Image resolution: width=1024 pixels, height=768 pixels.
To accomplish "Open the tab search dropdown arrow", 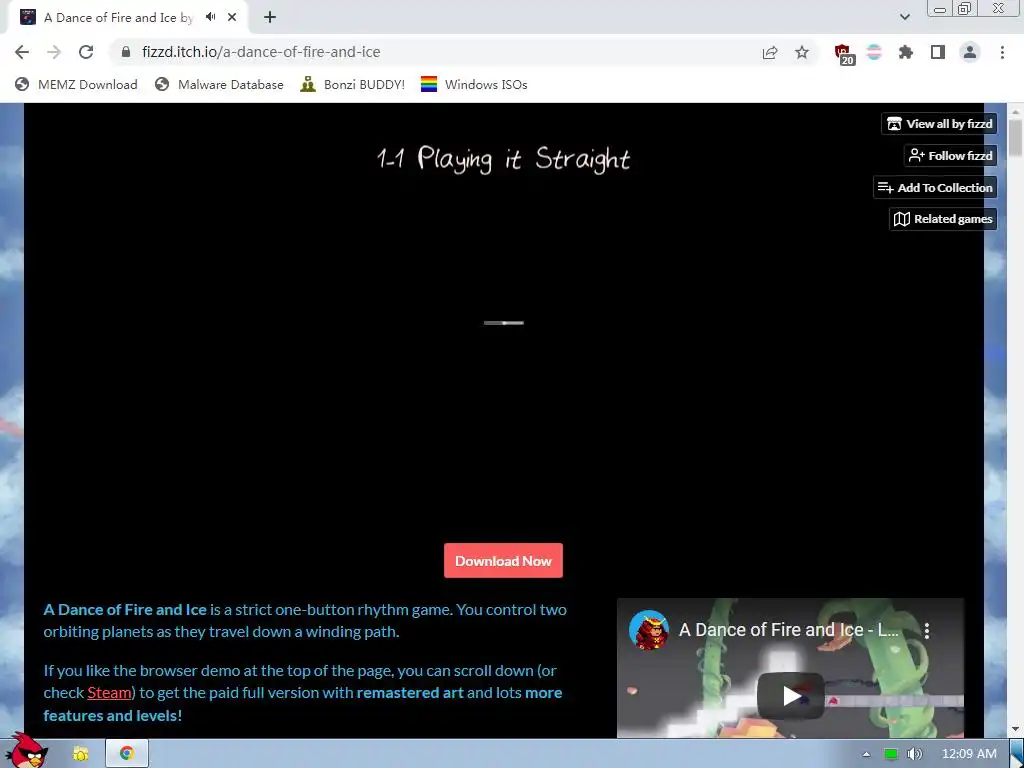I will (904, 18).
